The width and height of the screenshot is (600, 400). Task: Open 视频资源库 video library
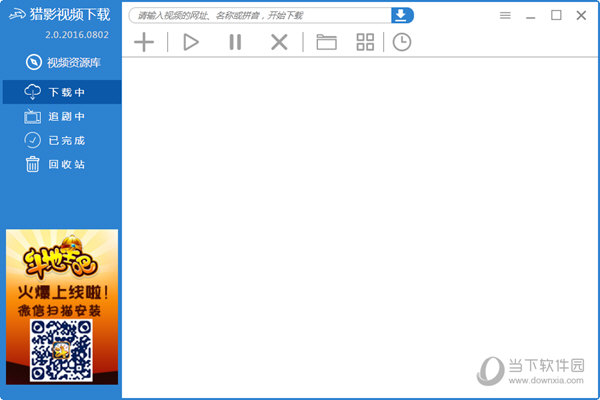point(63,62)
